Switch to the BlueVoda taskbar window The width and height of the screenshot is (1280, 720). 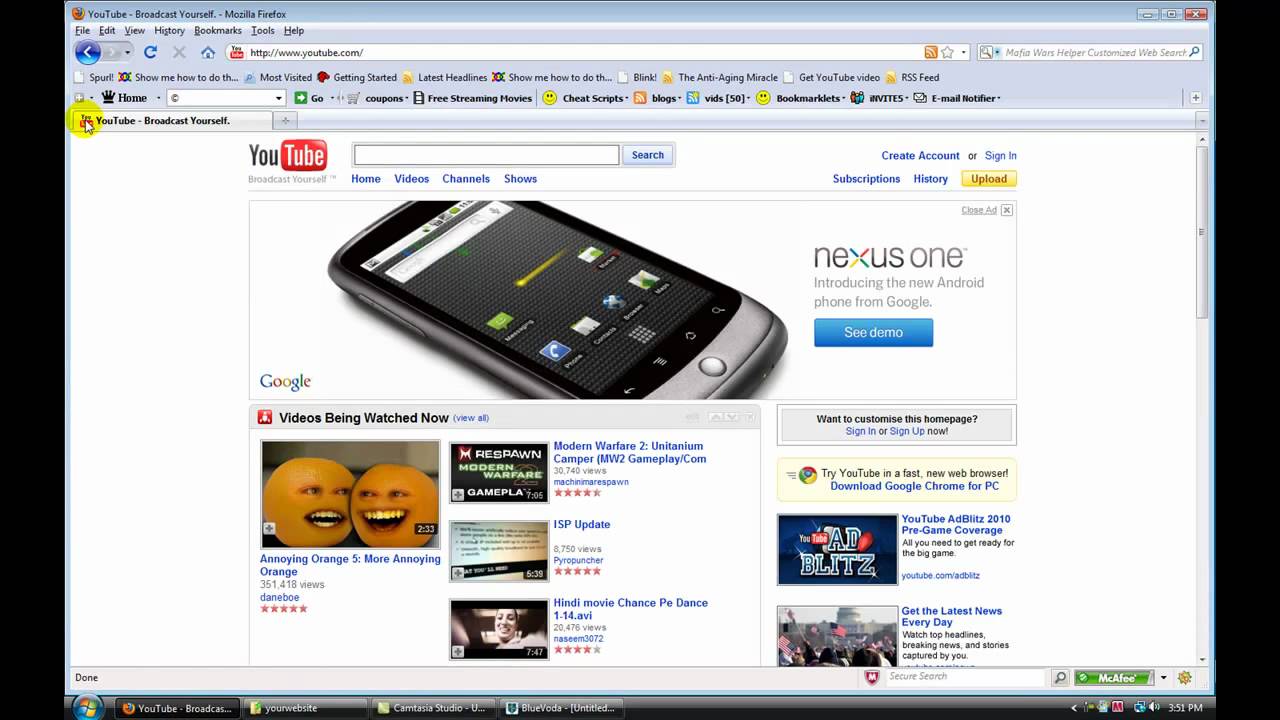coord(560,708)
